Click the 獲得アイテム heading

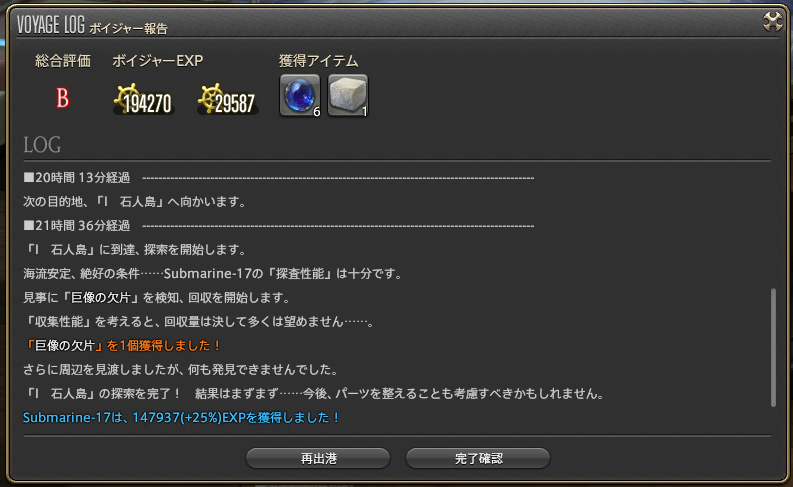(x=319, y=61)
